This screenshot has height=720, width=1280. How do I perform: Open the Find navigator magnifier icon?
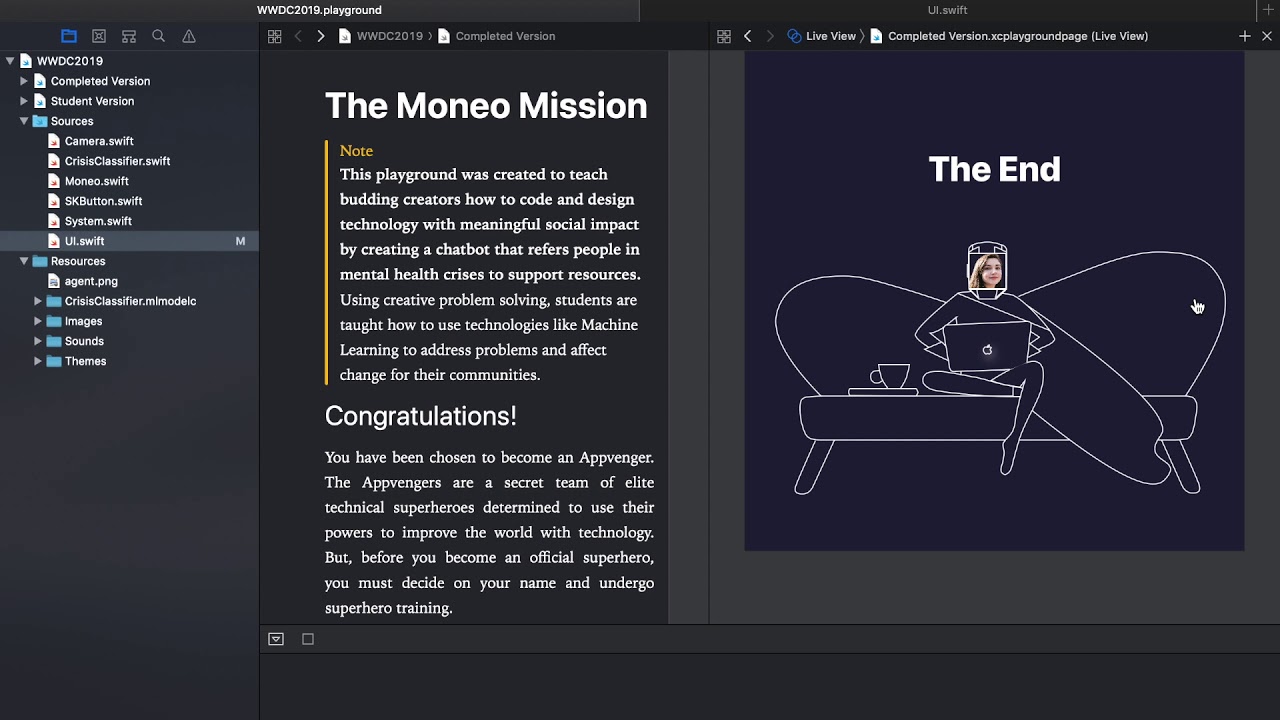point(159,36)
